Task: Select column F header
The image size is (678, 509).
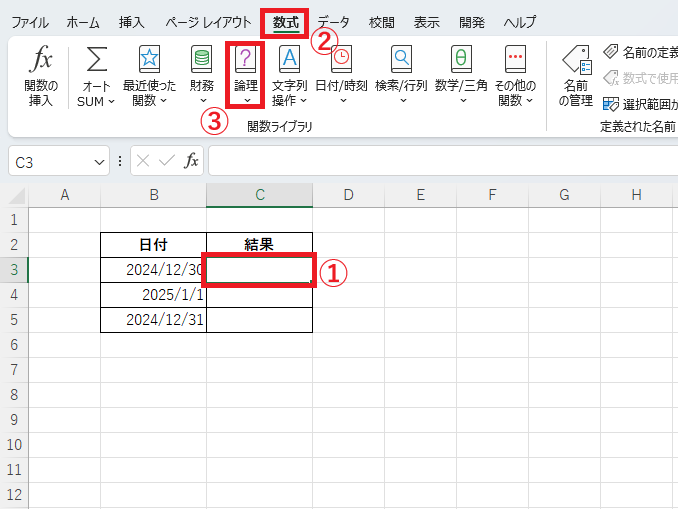Action: pos(492,195)
